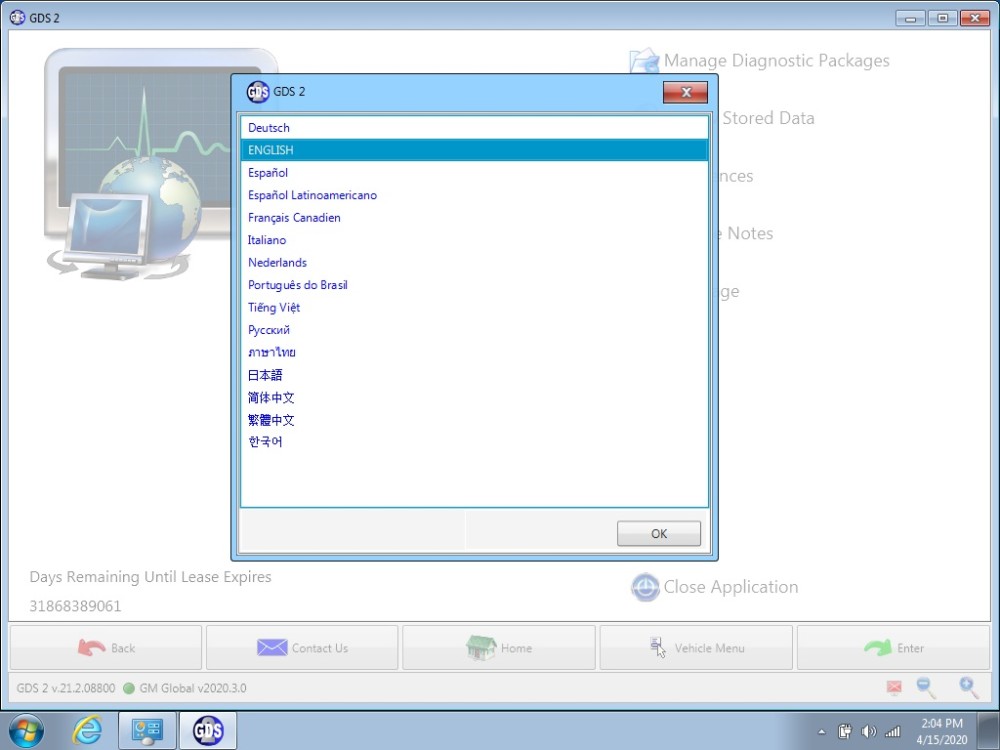Confirm language selection with OK

[x=658, y=533]
